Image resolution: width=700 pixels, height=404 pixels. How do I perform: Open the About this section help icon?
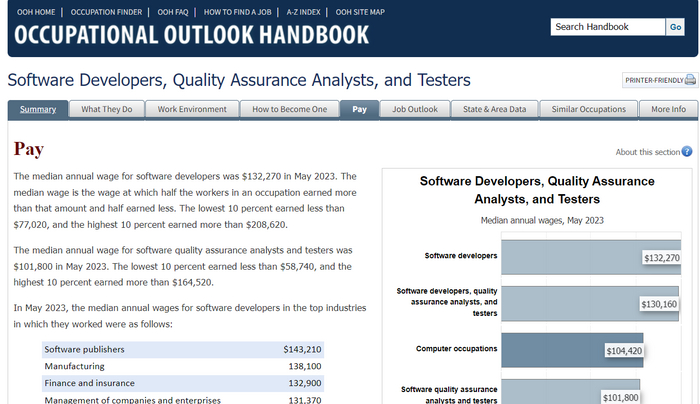(687, 152)
